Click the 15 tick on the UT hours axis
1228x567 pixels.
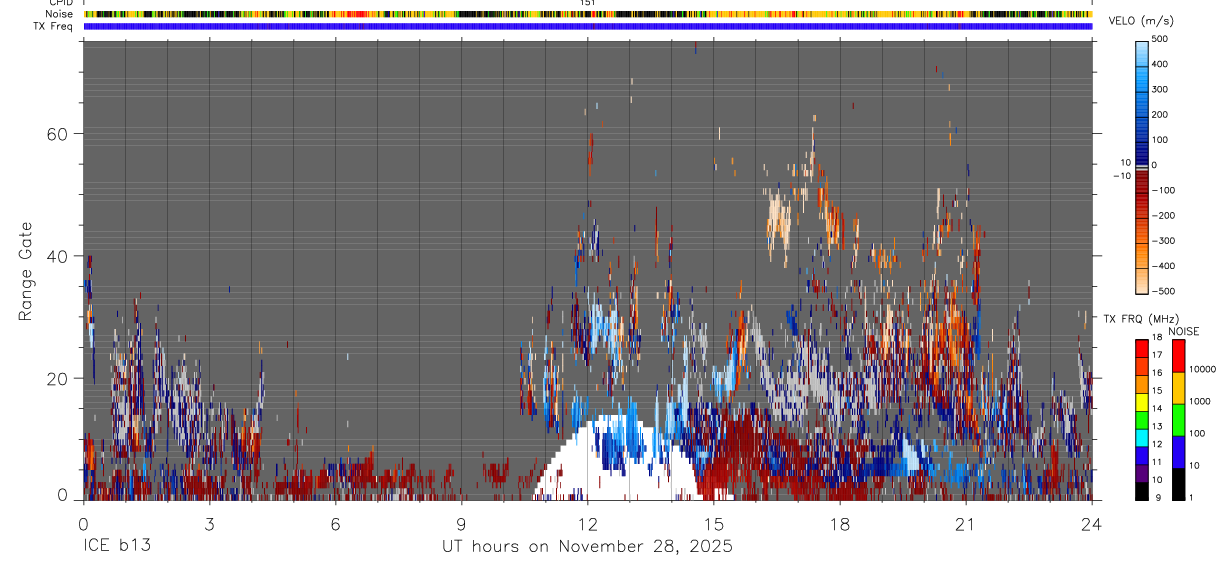pos(714,524)
